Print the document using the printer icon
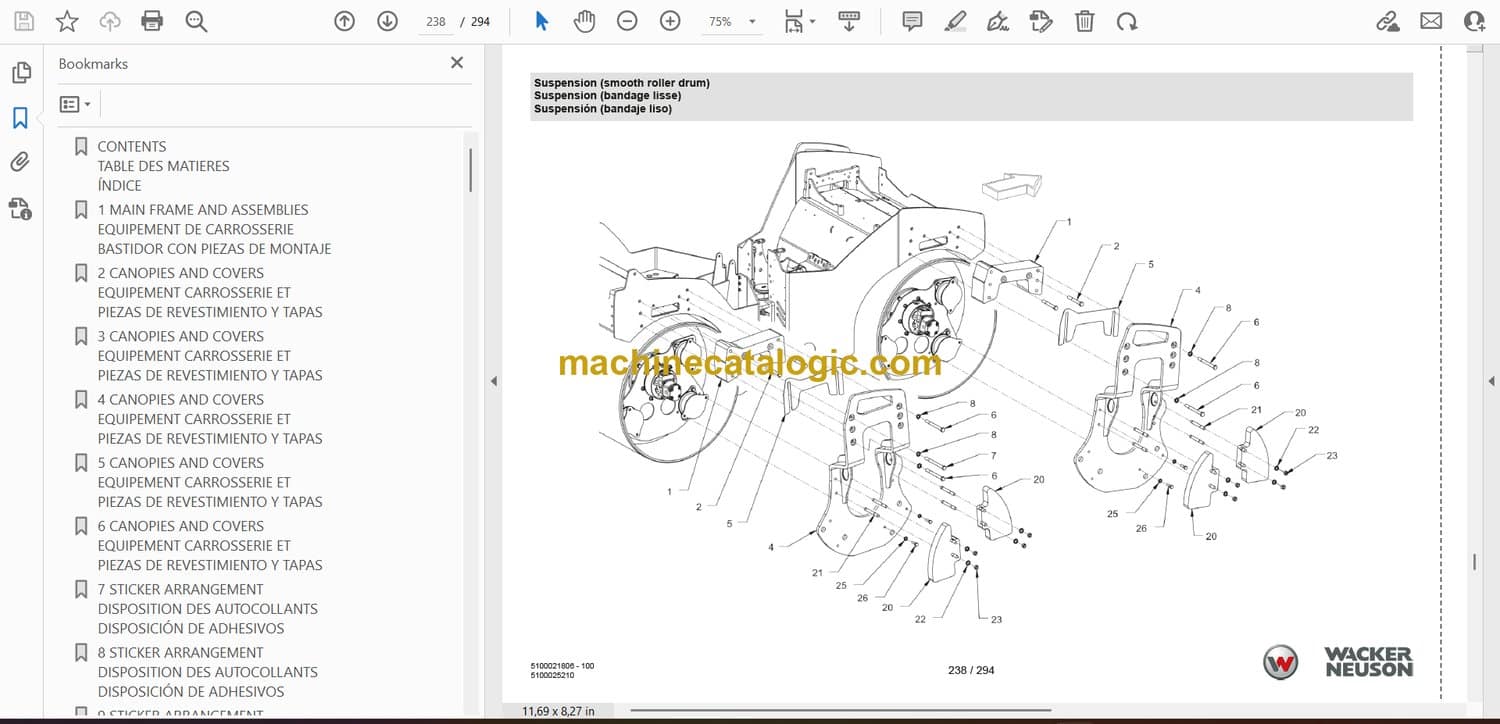The image size is (1500, 724). [152, 21]
